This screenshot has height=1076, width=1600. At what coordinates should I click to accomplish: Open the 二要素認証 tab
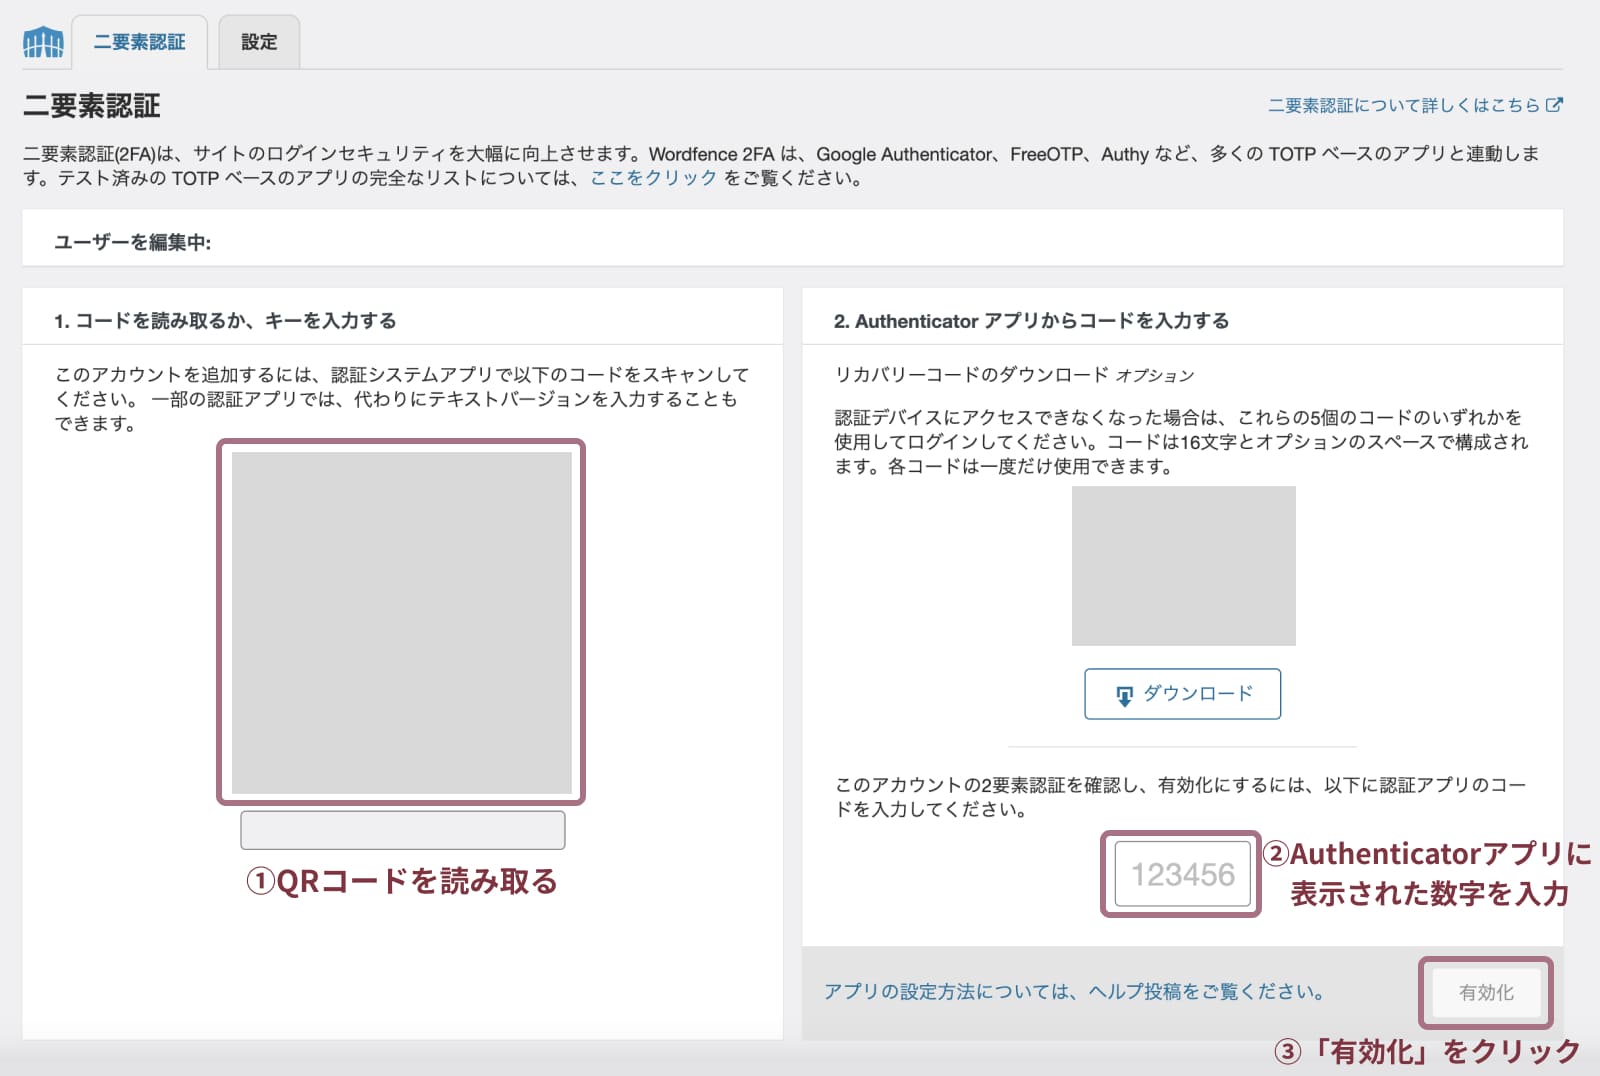click(139, 42)
